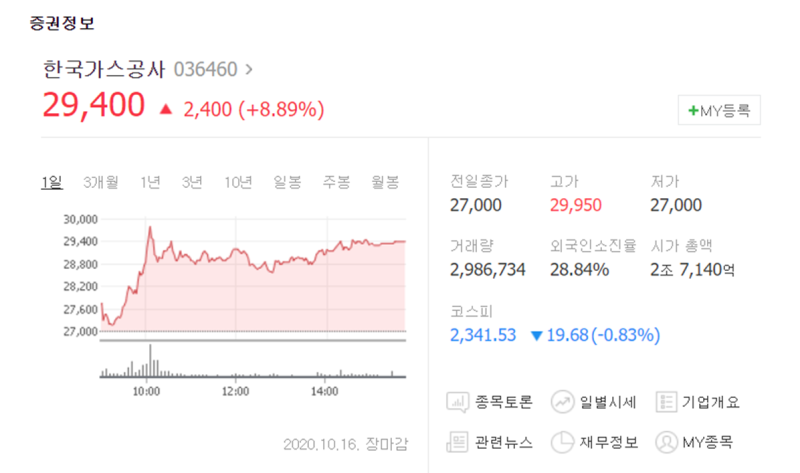Show the 3년 chart period
Screen dimensions: 800x473
192,182
